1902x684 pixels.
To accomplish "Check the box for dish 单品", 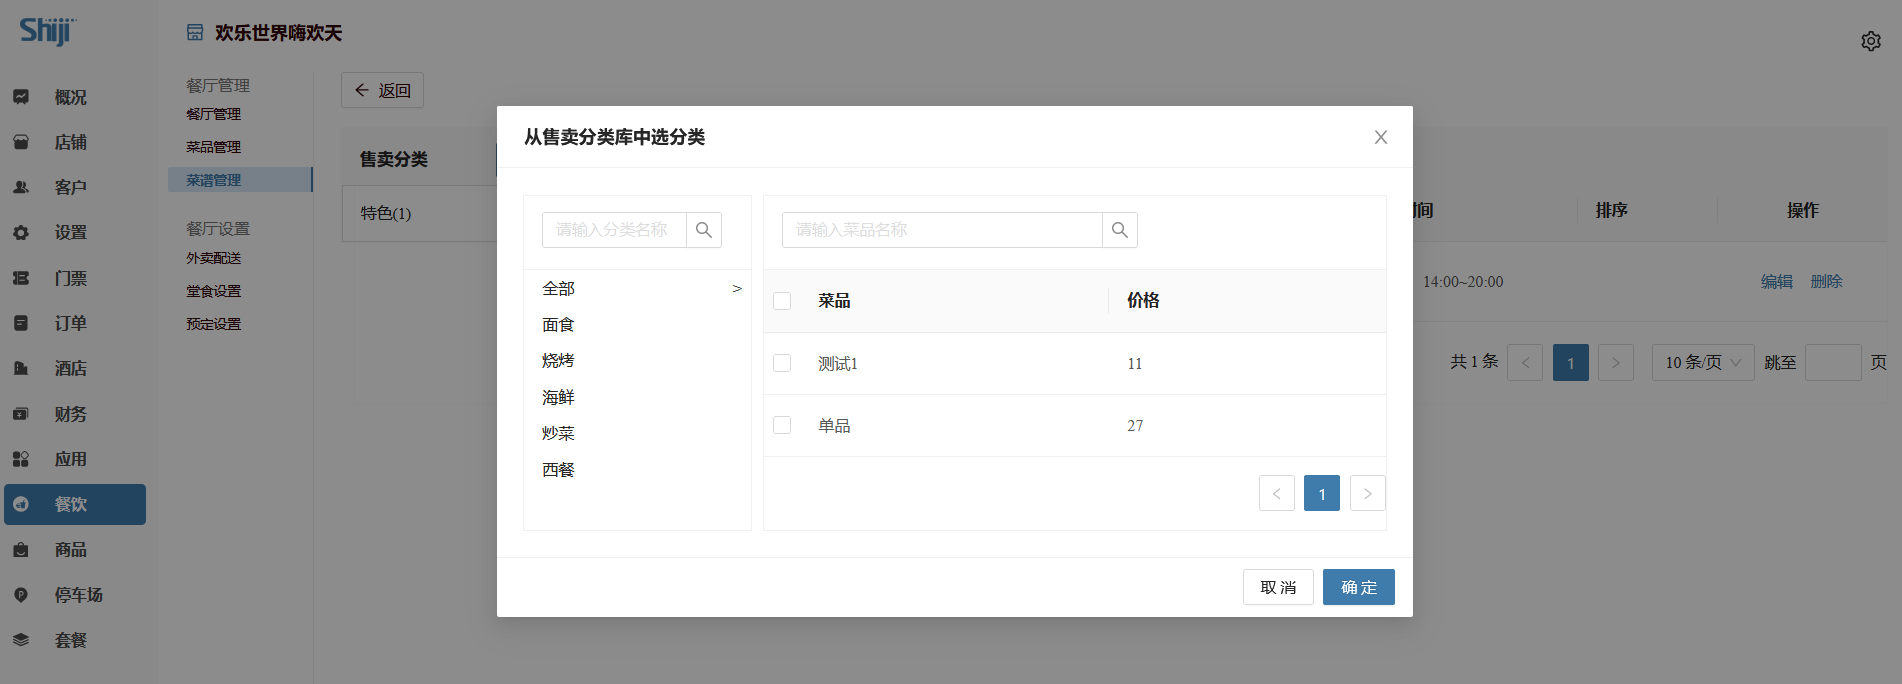I will pos(782,425).
